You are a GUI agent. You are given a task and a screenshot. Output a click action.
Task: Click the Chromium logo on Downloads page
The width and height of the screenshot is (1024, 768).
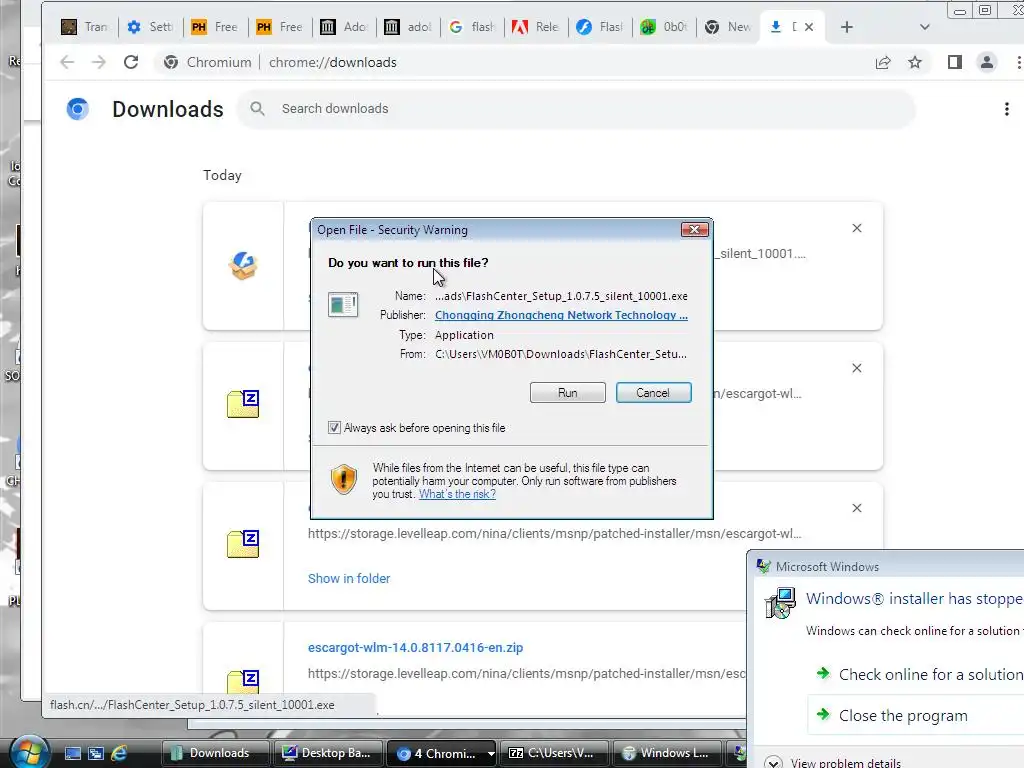click(78, 109)
